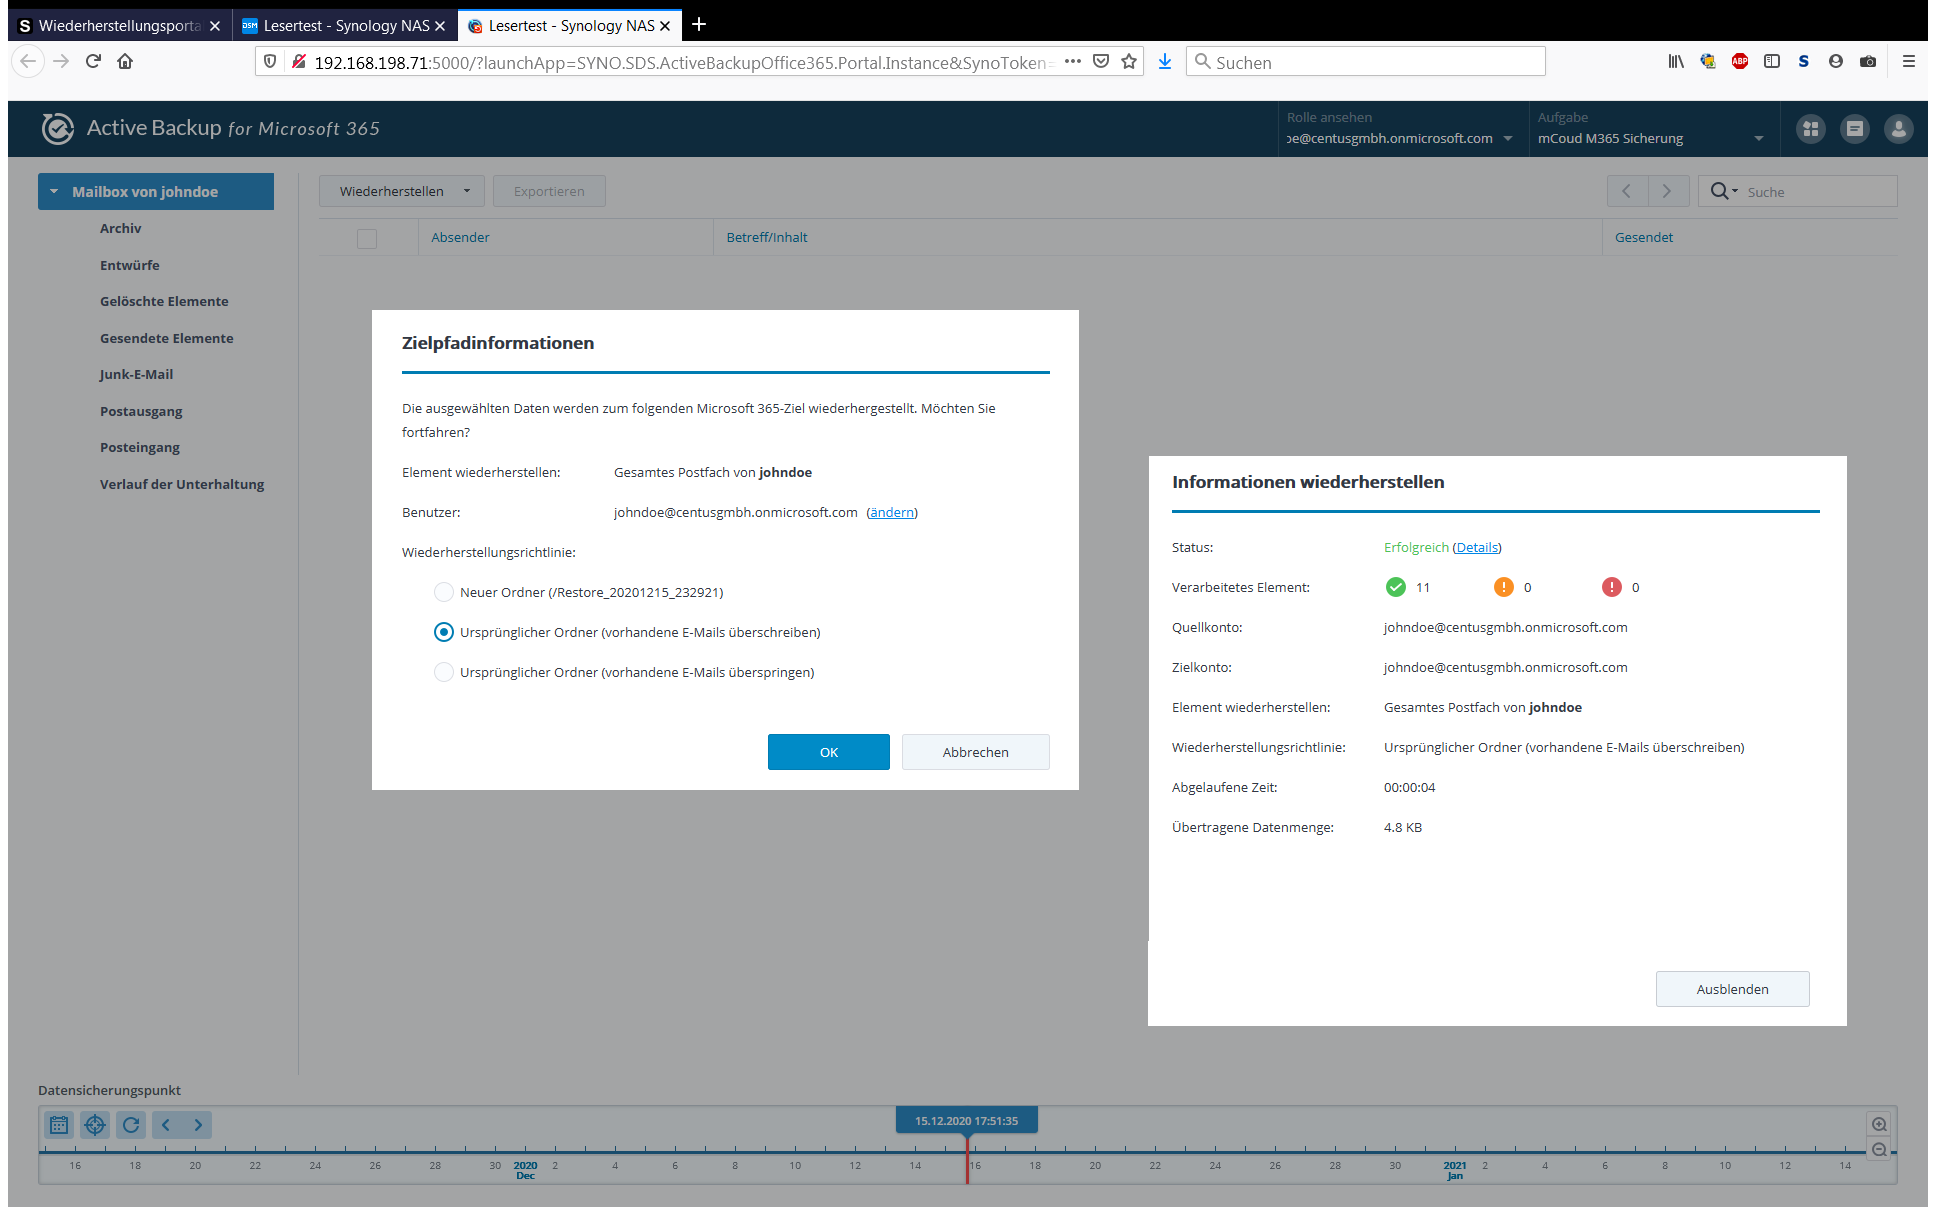Open the app grid icon in header
The height and width of the screenshot is (1216, 1936).
[1811, 129]
